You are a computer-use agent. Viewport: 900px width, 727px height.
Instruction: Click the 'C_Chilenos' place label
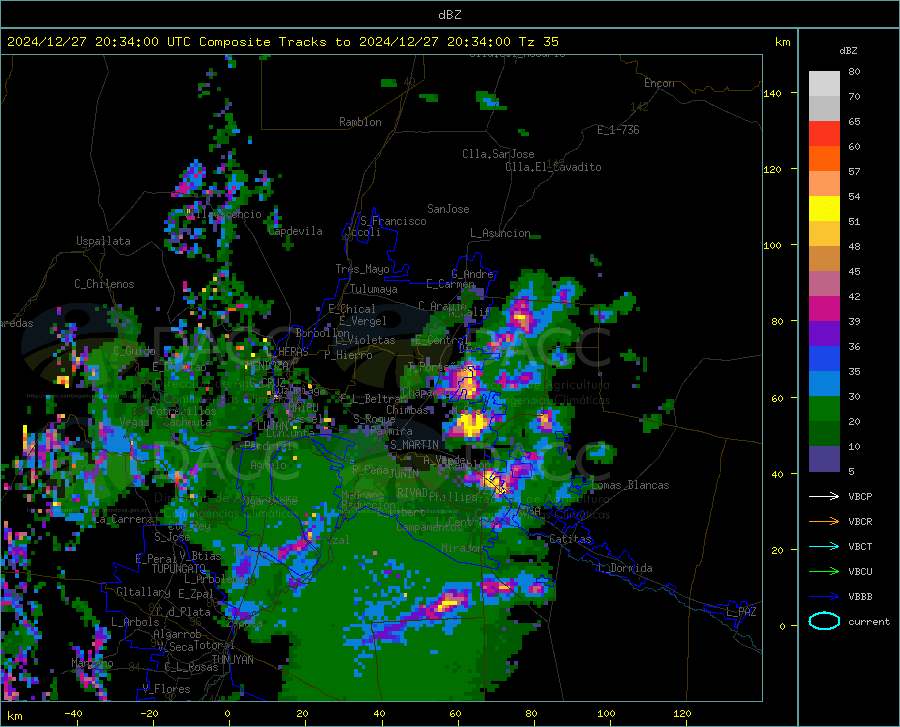coord(104,284)
